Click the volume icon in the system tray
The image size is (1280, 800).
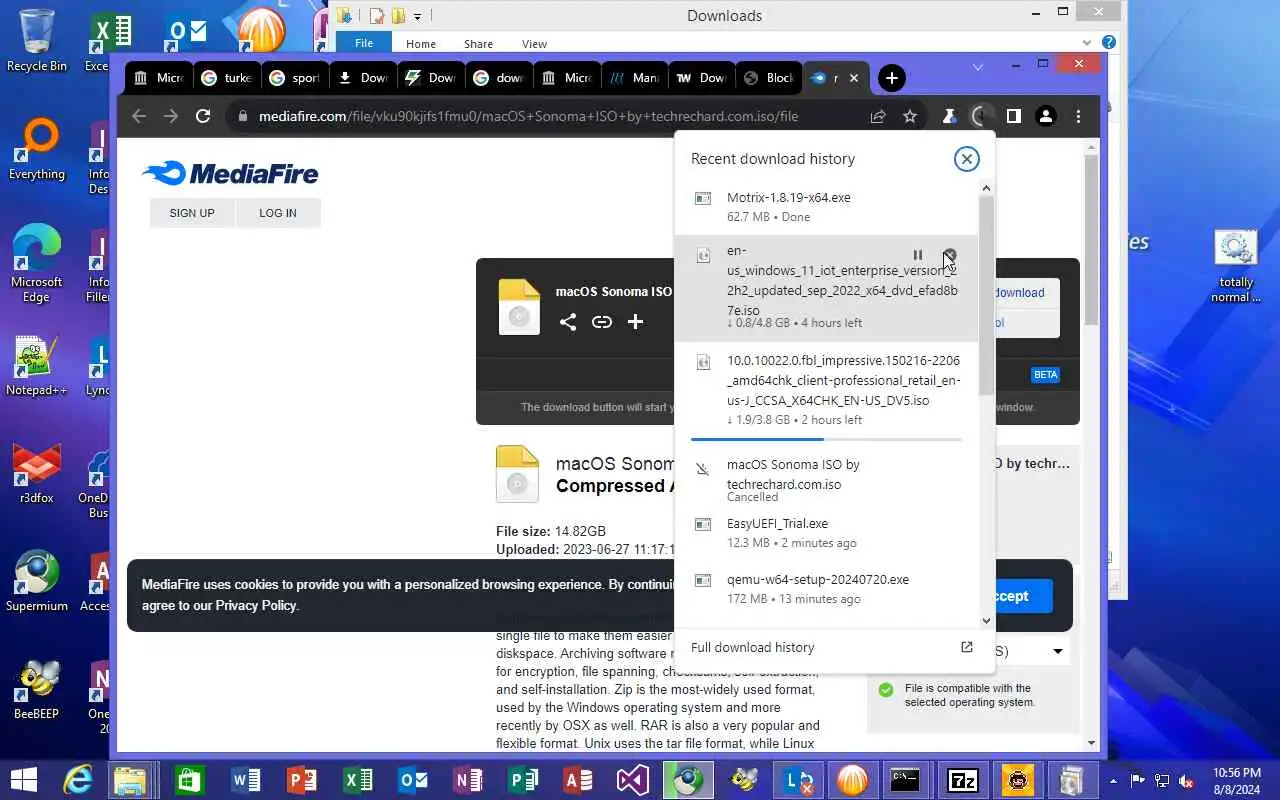pos(1186,780)
